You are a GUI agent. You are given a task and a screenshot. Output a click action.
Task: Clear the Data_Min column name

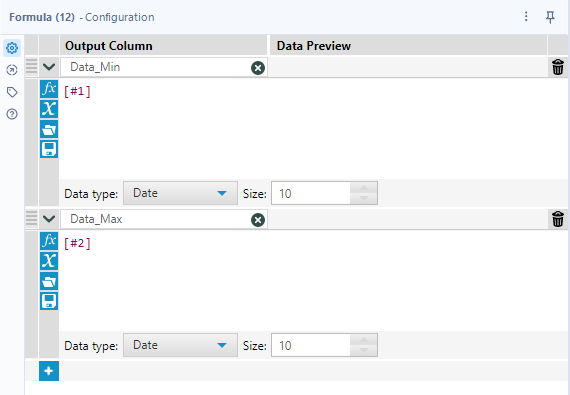tap(258, 68)
